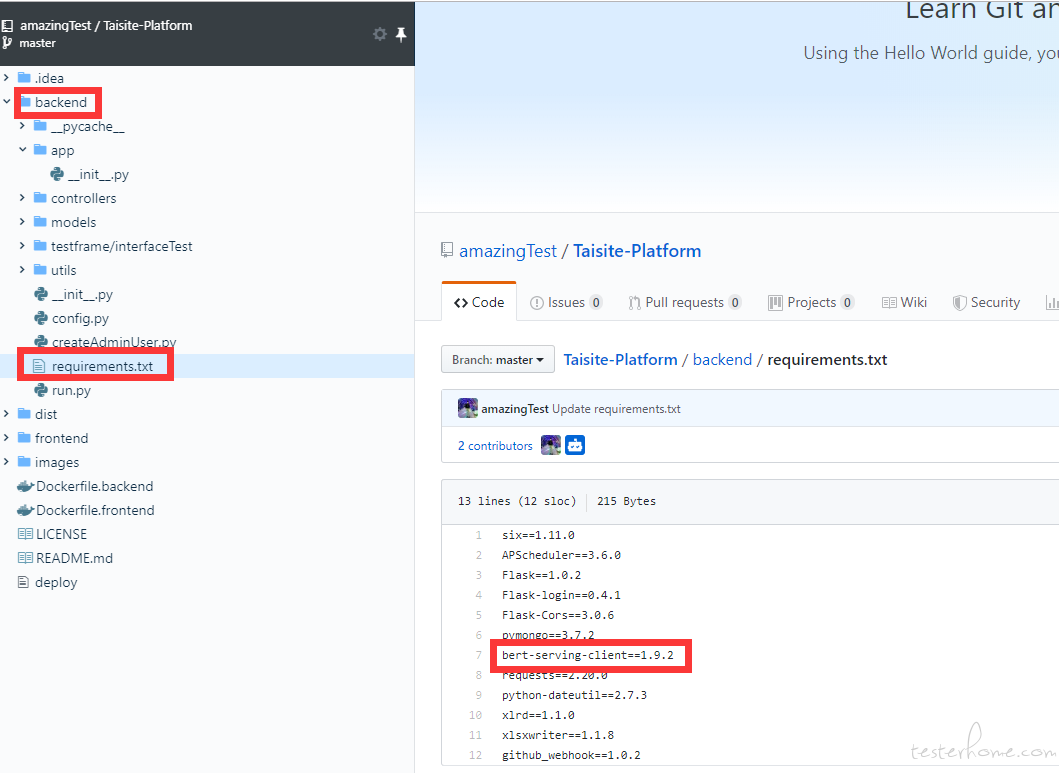1059x773 pixels.
Task: Click Python icon beside run.py
Action: click(41, 390)
